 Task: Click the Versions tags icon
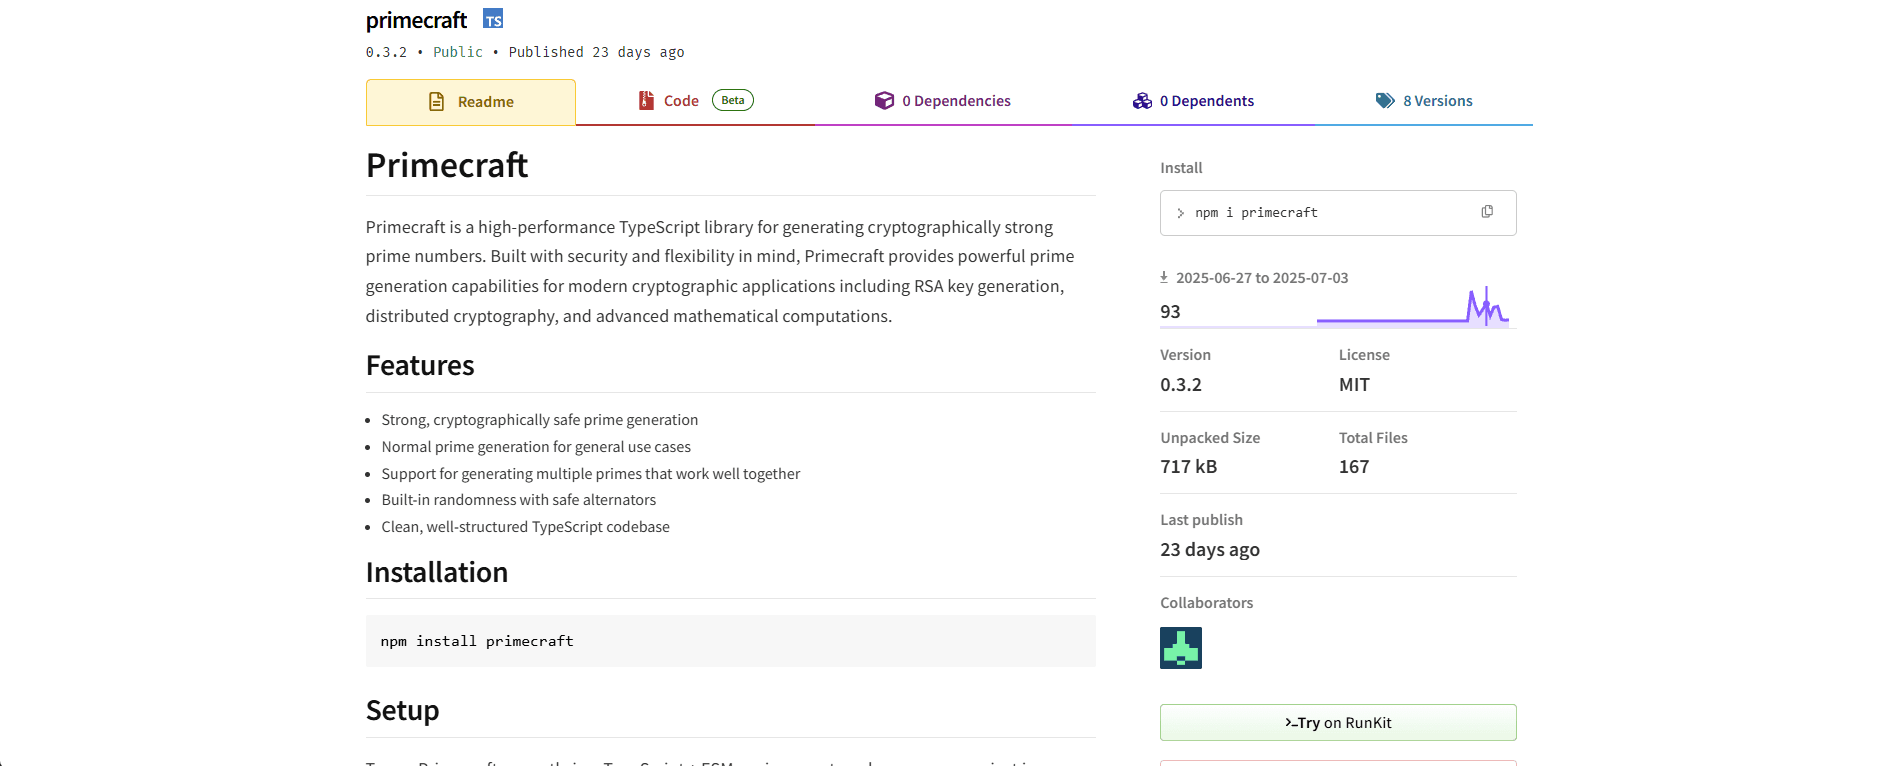tap(1385, 101)
